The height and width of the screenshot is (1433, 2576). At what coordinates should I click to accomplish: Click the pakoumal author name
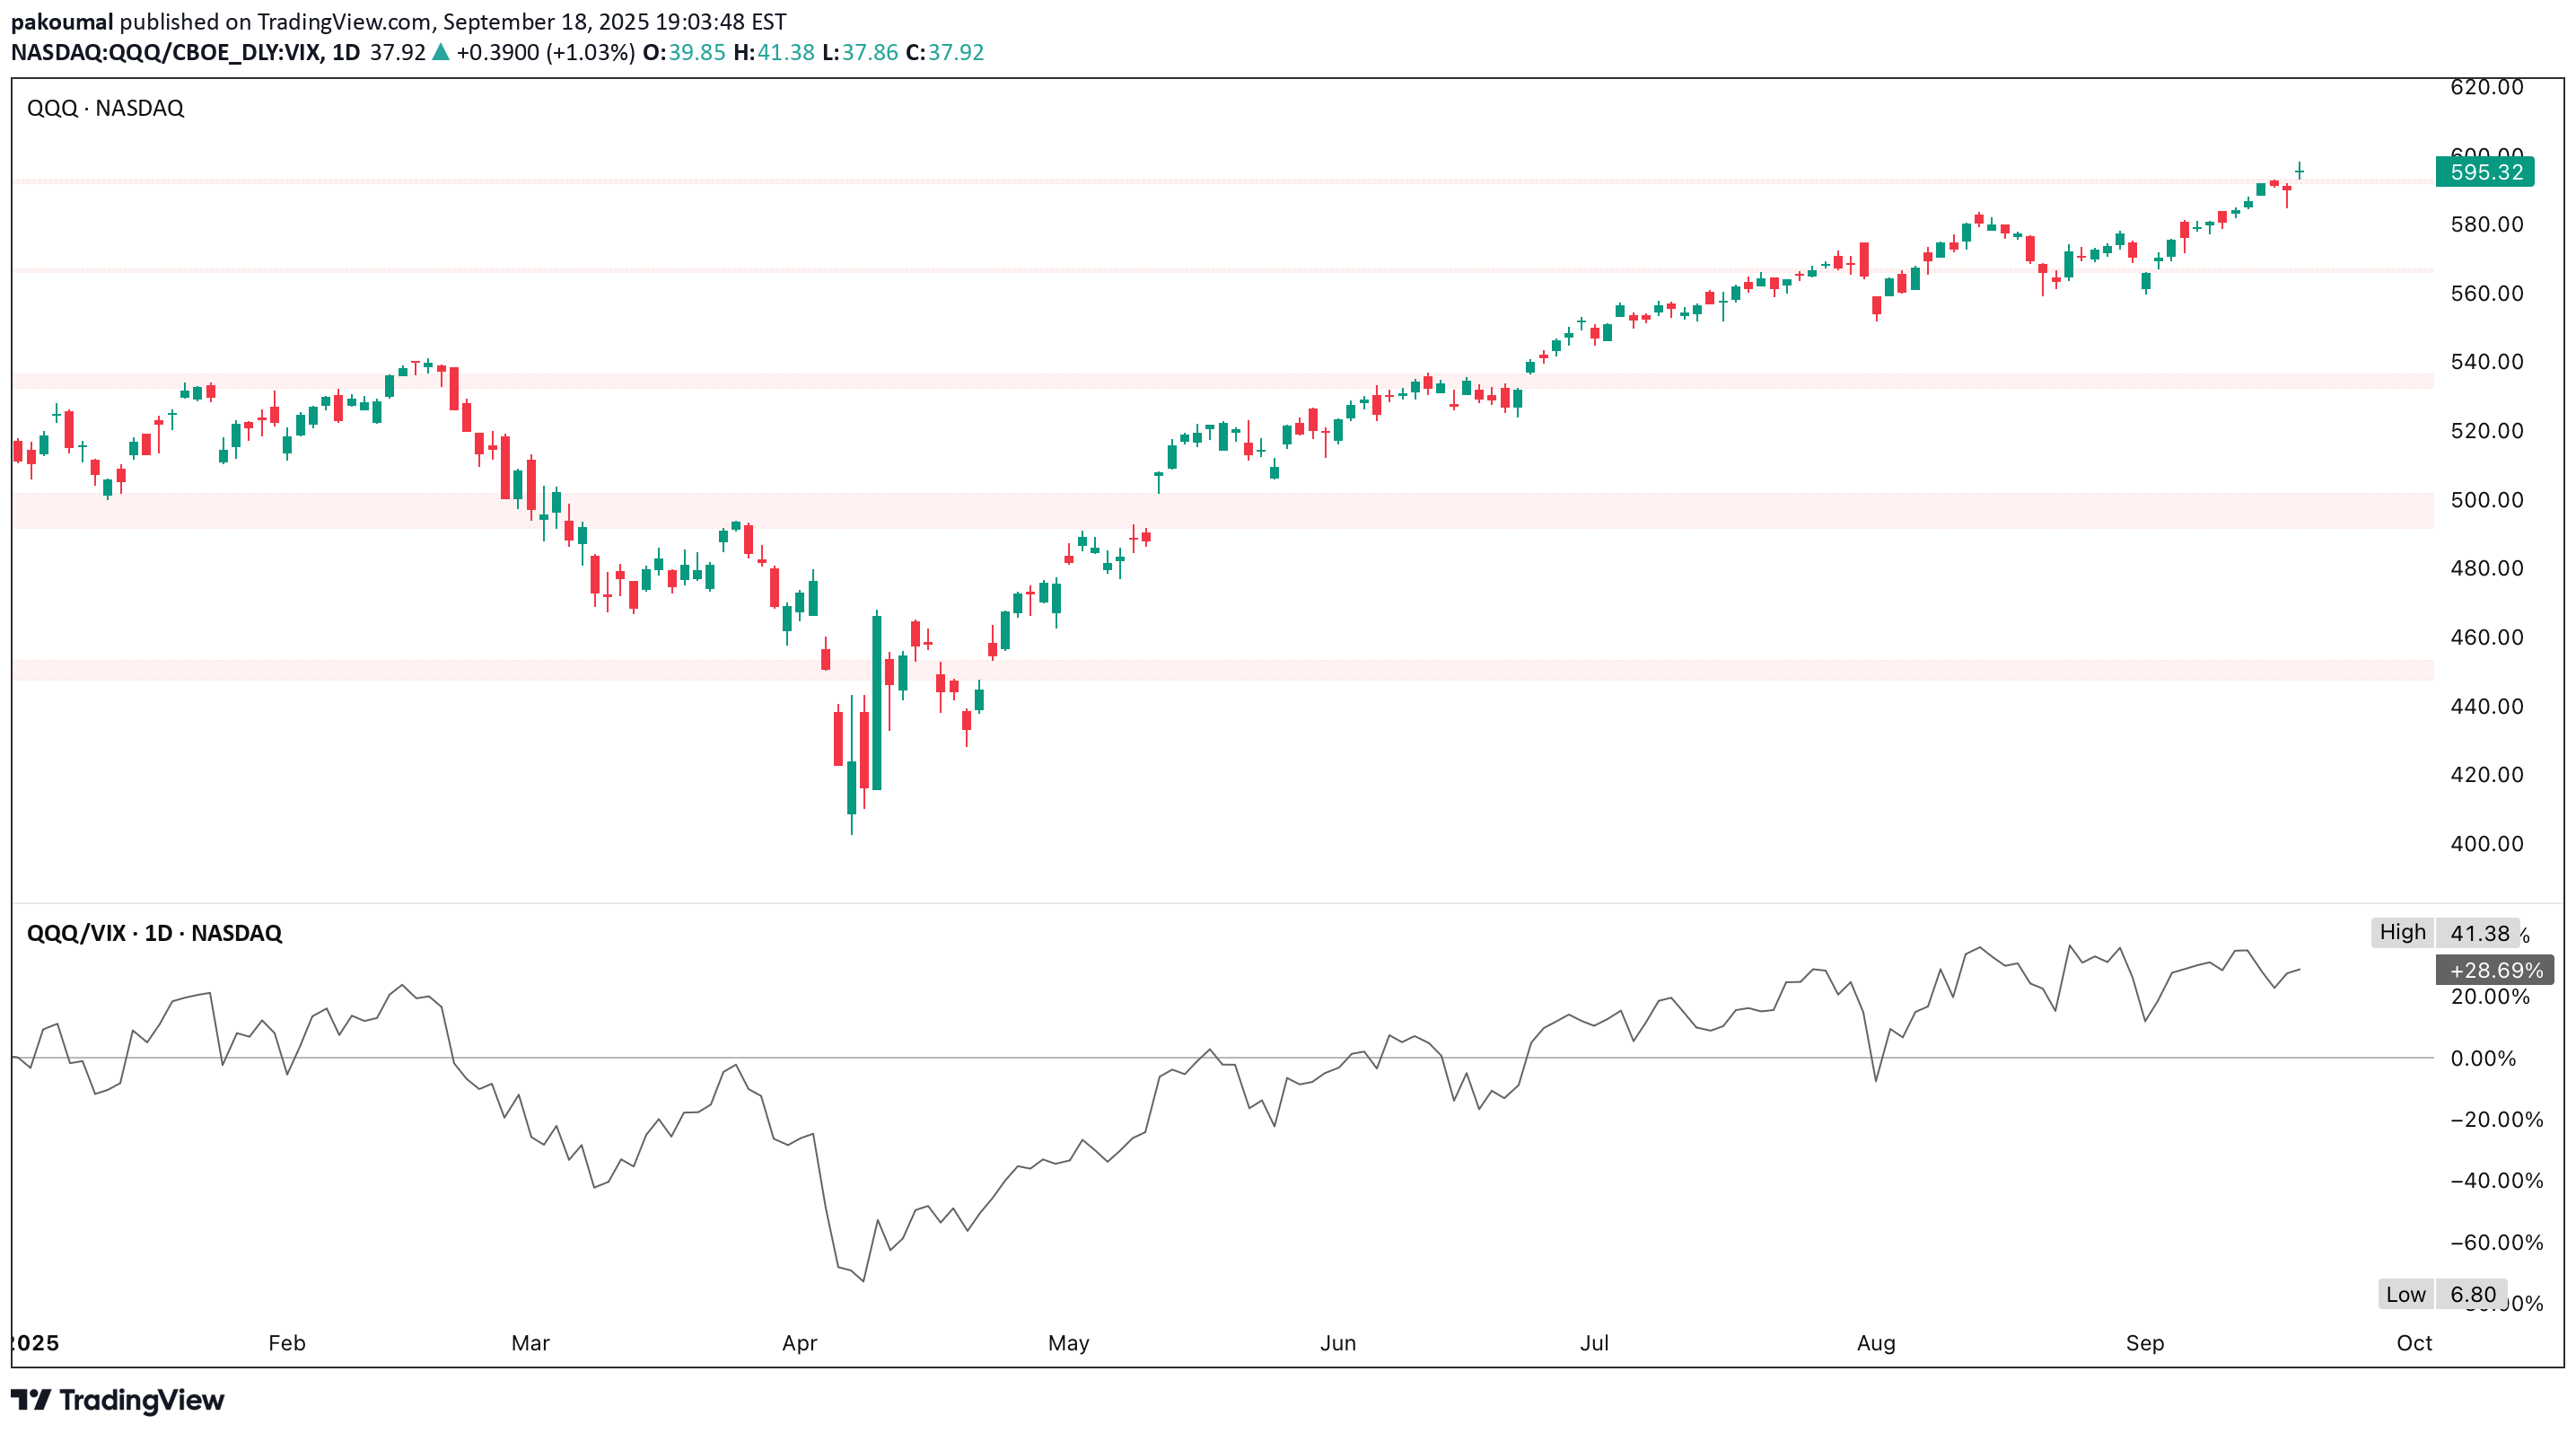pyautogui.click(x=62, y=21)
